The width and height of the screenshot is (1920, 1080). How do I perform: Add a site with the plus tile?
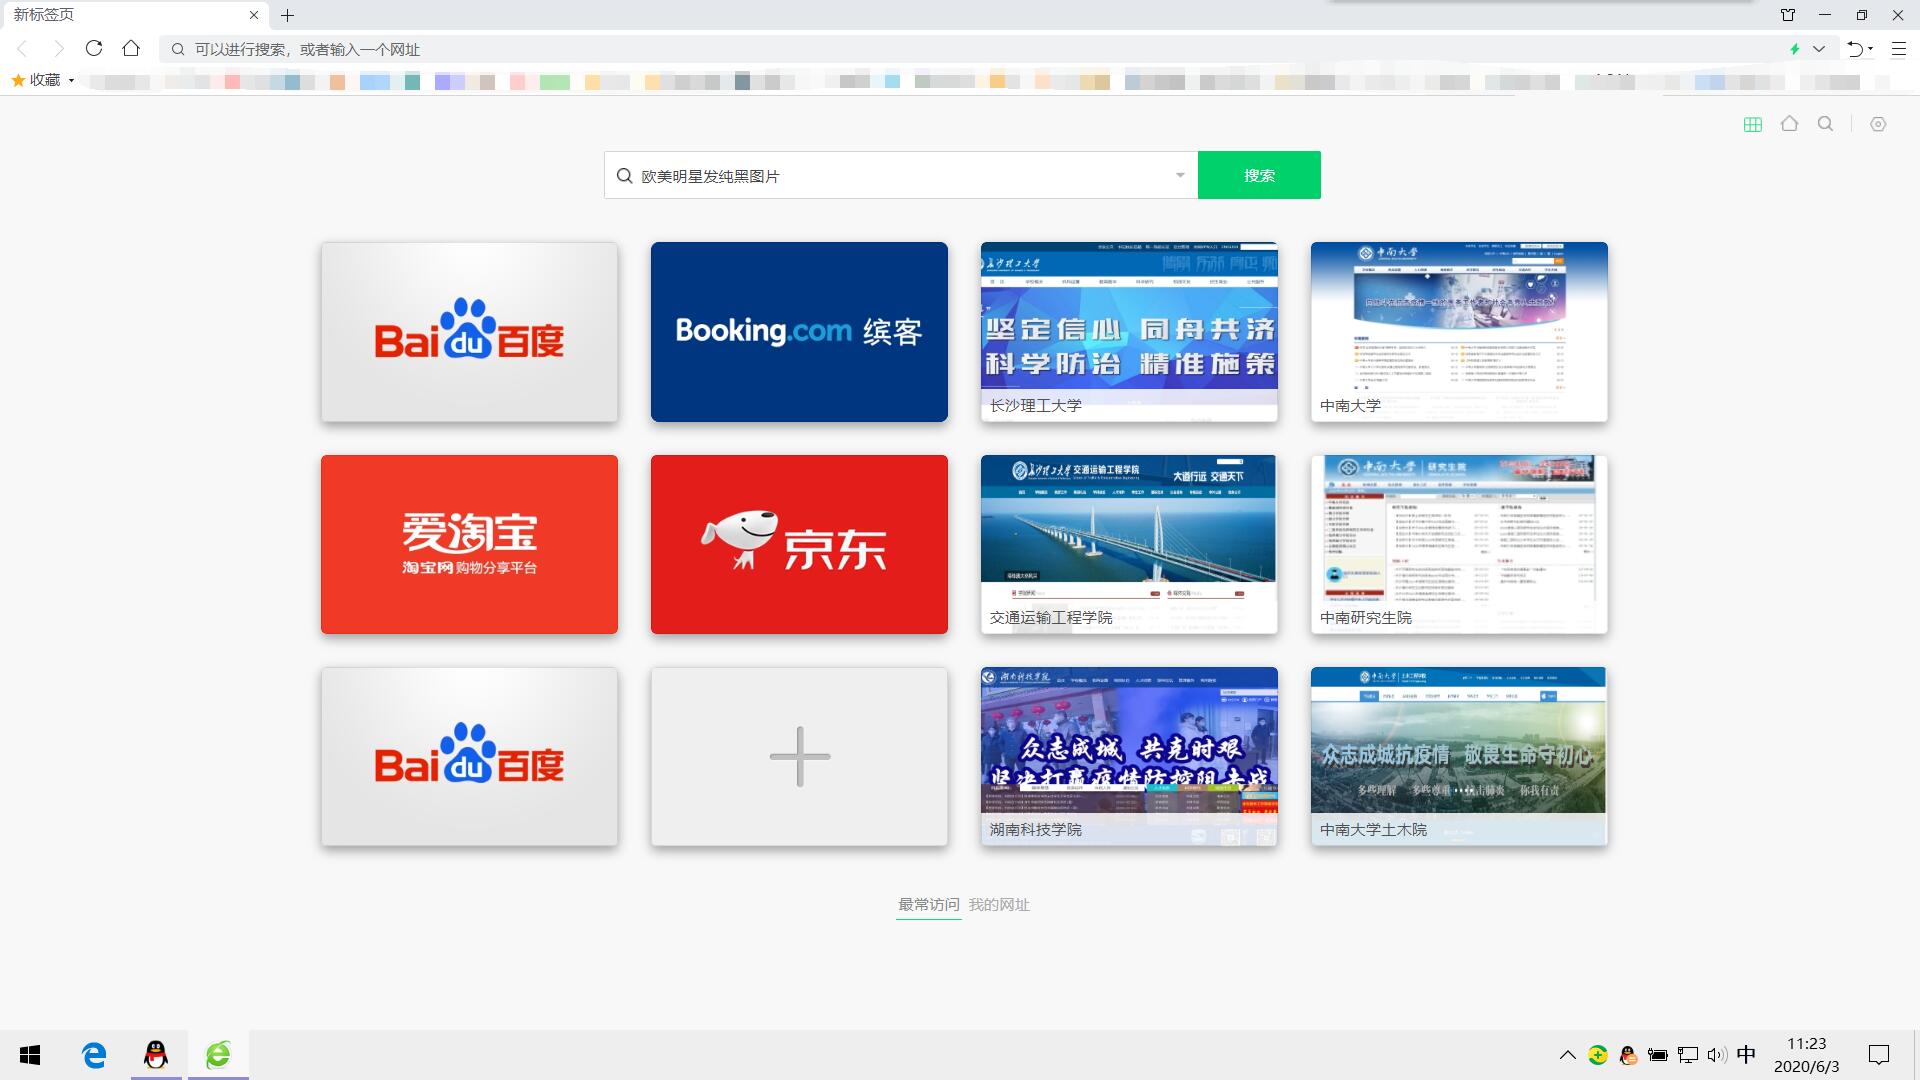pyautogui.click(x=799, y=757)
